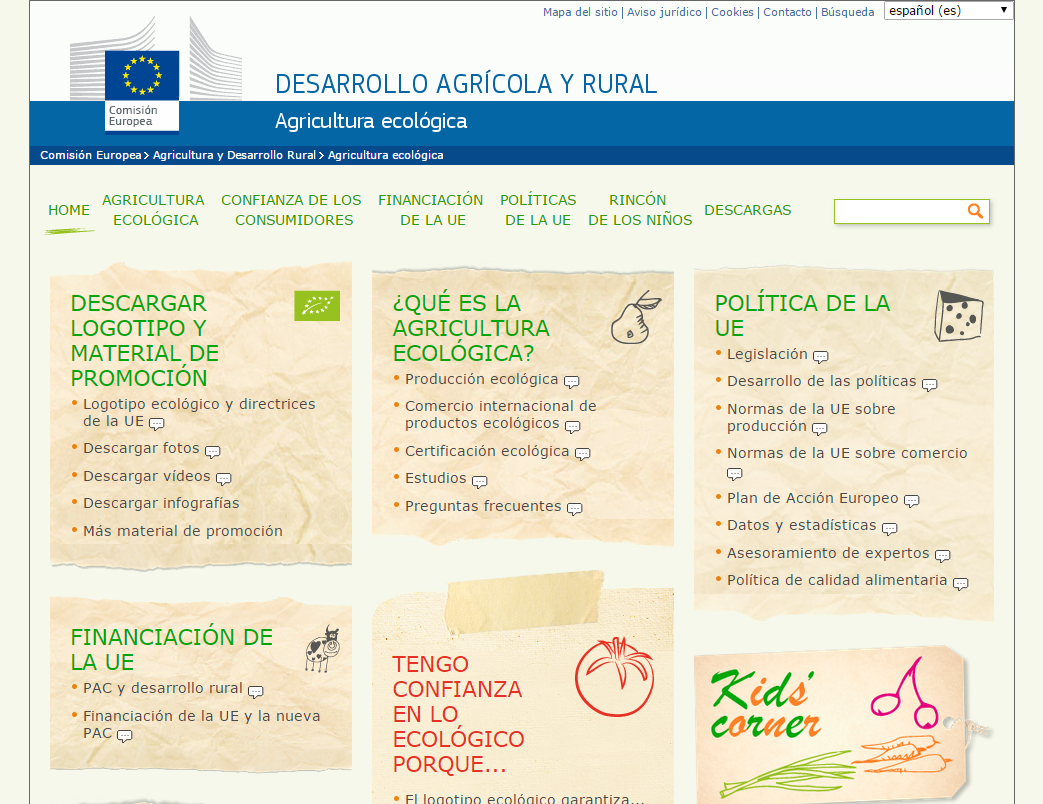Click the cow icon beside Financiación de la UE
The width and height of the screenshot is (1043, 804).
(x=322, y=649)
